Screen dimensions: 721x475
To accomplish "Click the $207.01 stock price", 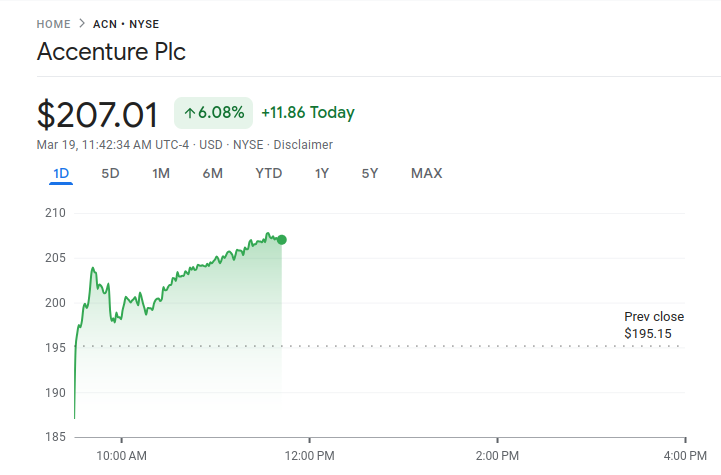I will pos(97,114).
